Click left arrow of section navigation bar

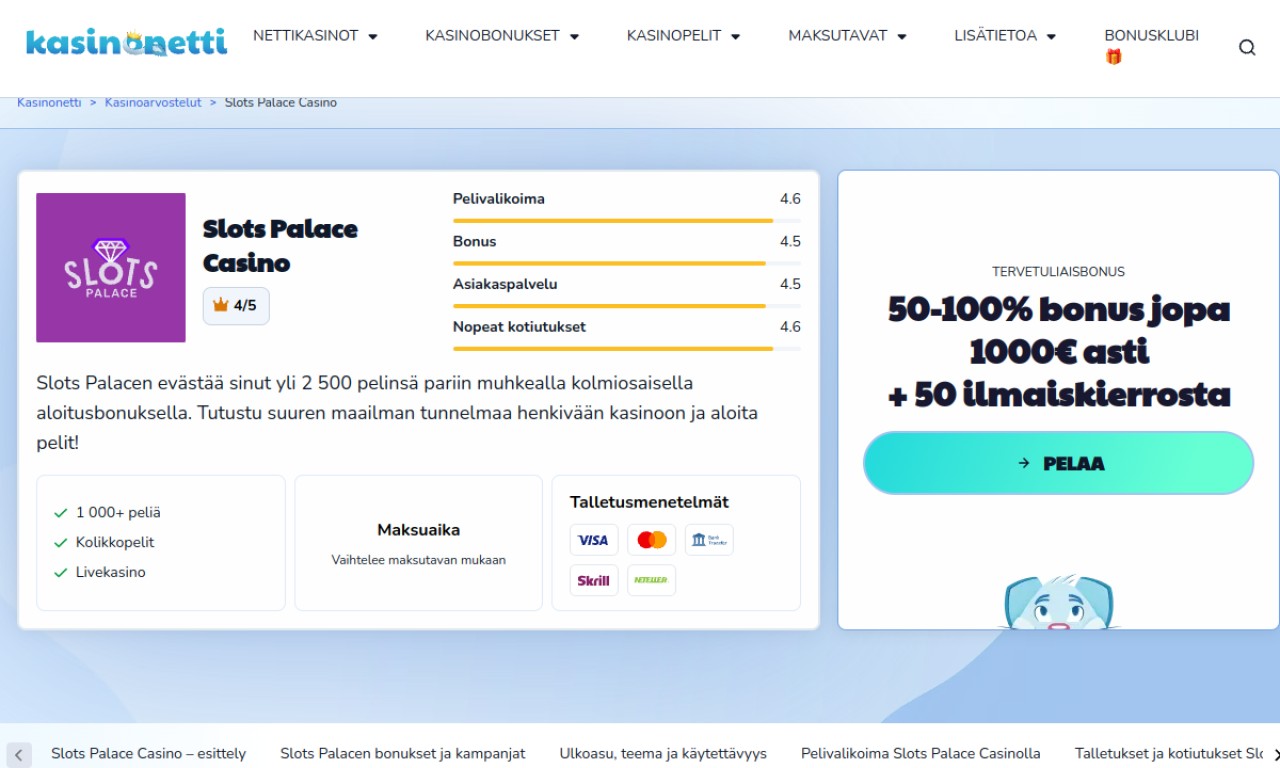[19, 754]
